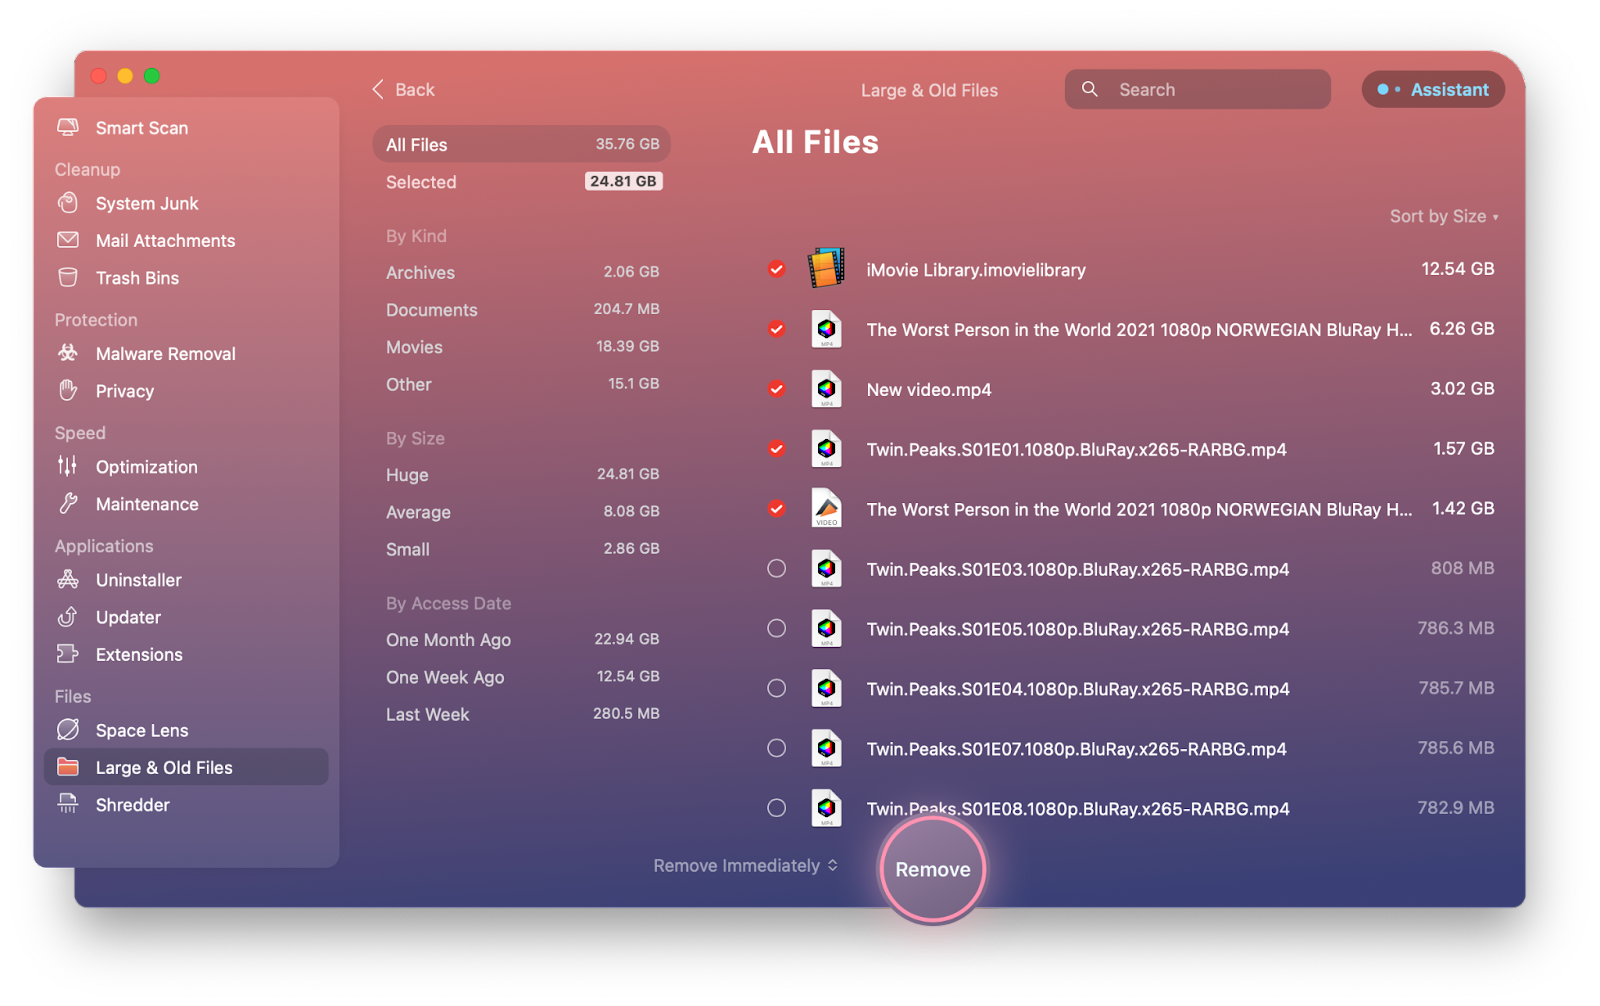The image size is (1600, 1006).
Task: Select Twin.Peaks.S01E03 checkbox
Action: [x=776, y=568]
